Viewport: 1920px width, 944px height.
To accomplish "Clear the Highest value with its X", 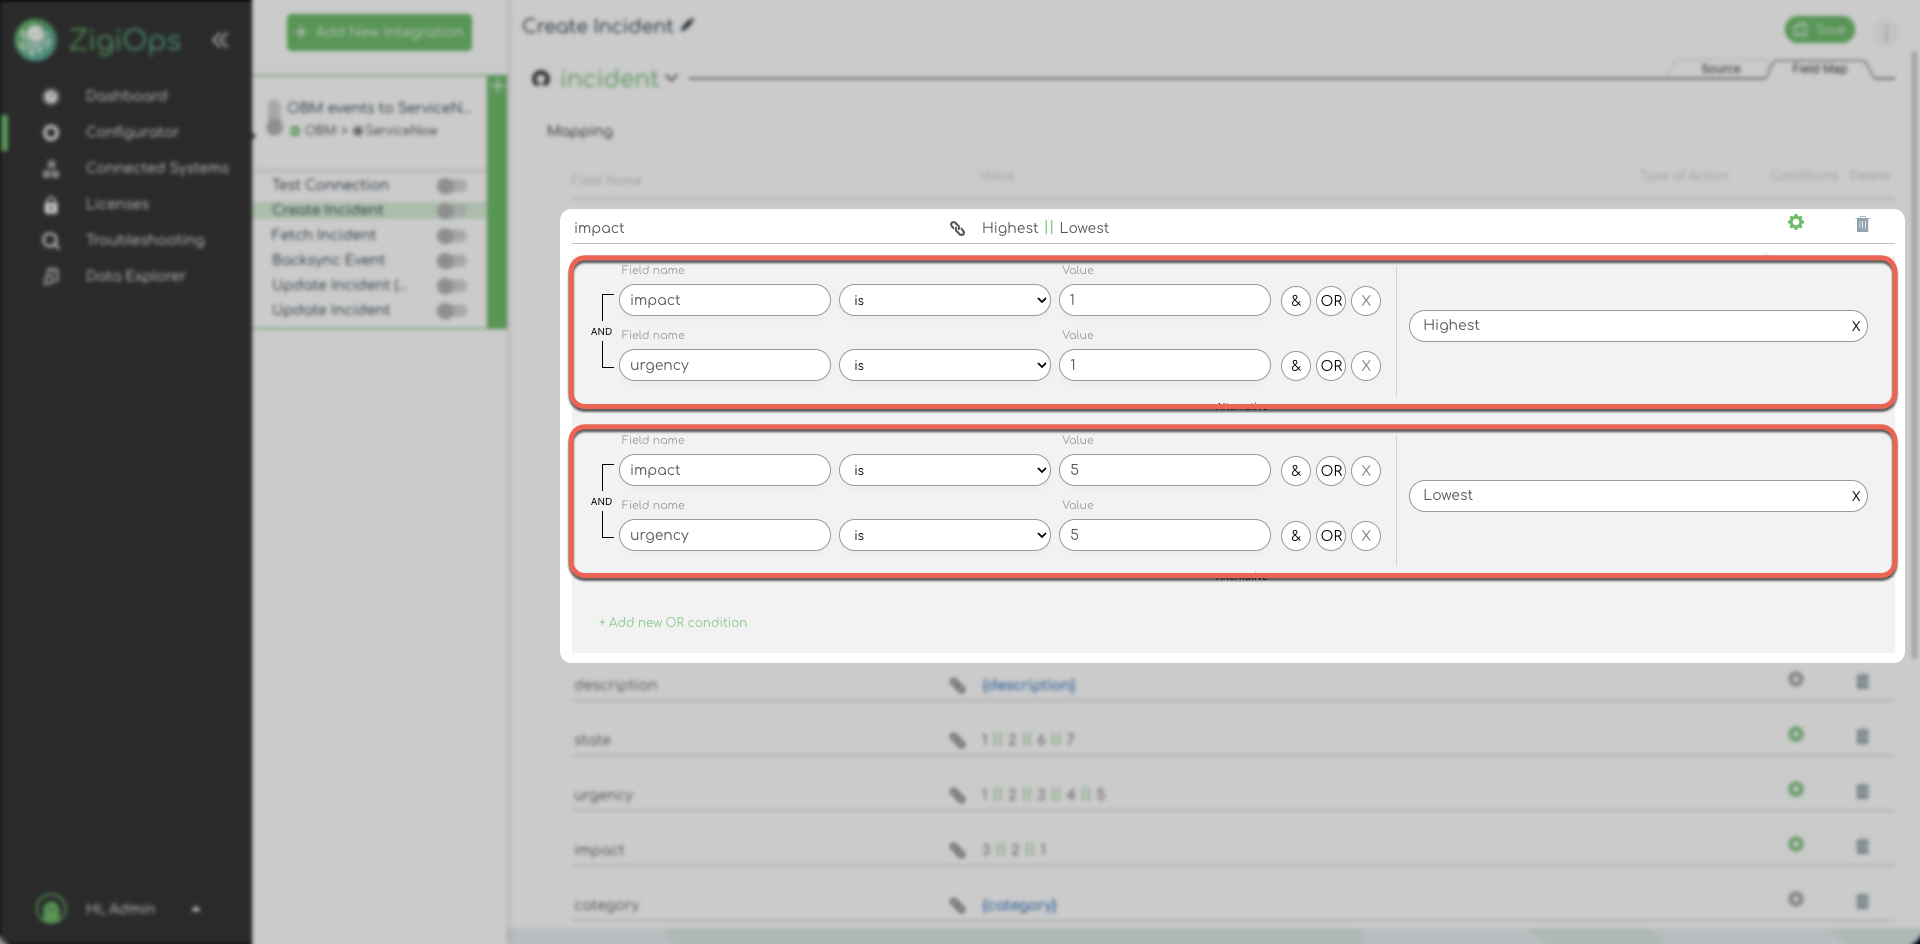I will (x=1855, y=326).
